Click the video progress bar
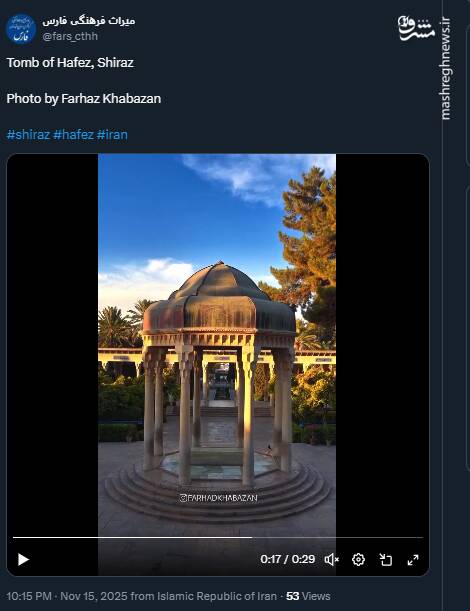Image resolution: width=470 pixels, height=611 pixels. point(218,537)
